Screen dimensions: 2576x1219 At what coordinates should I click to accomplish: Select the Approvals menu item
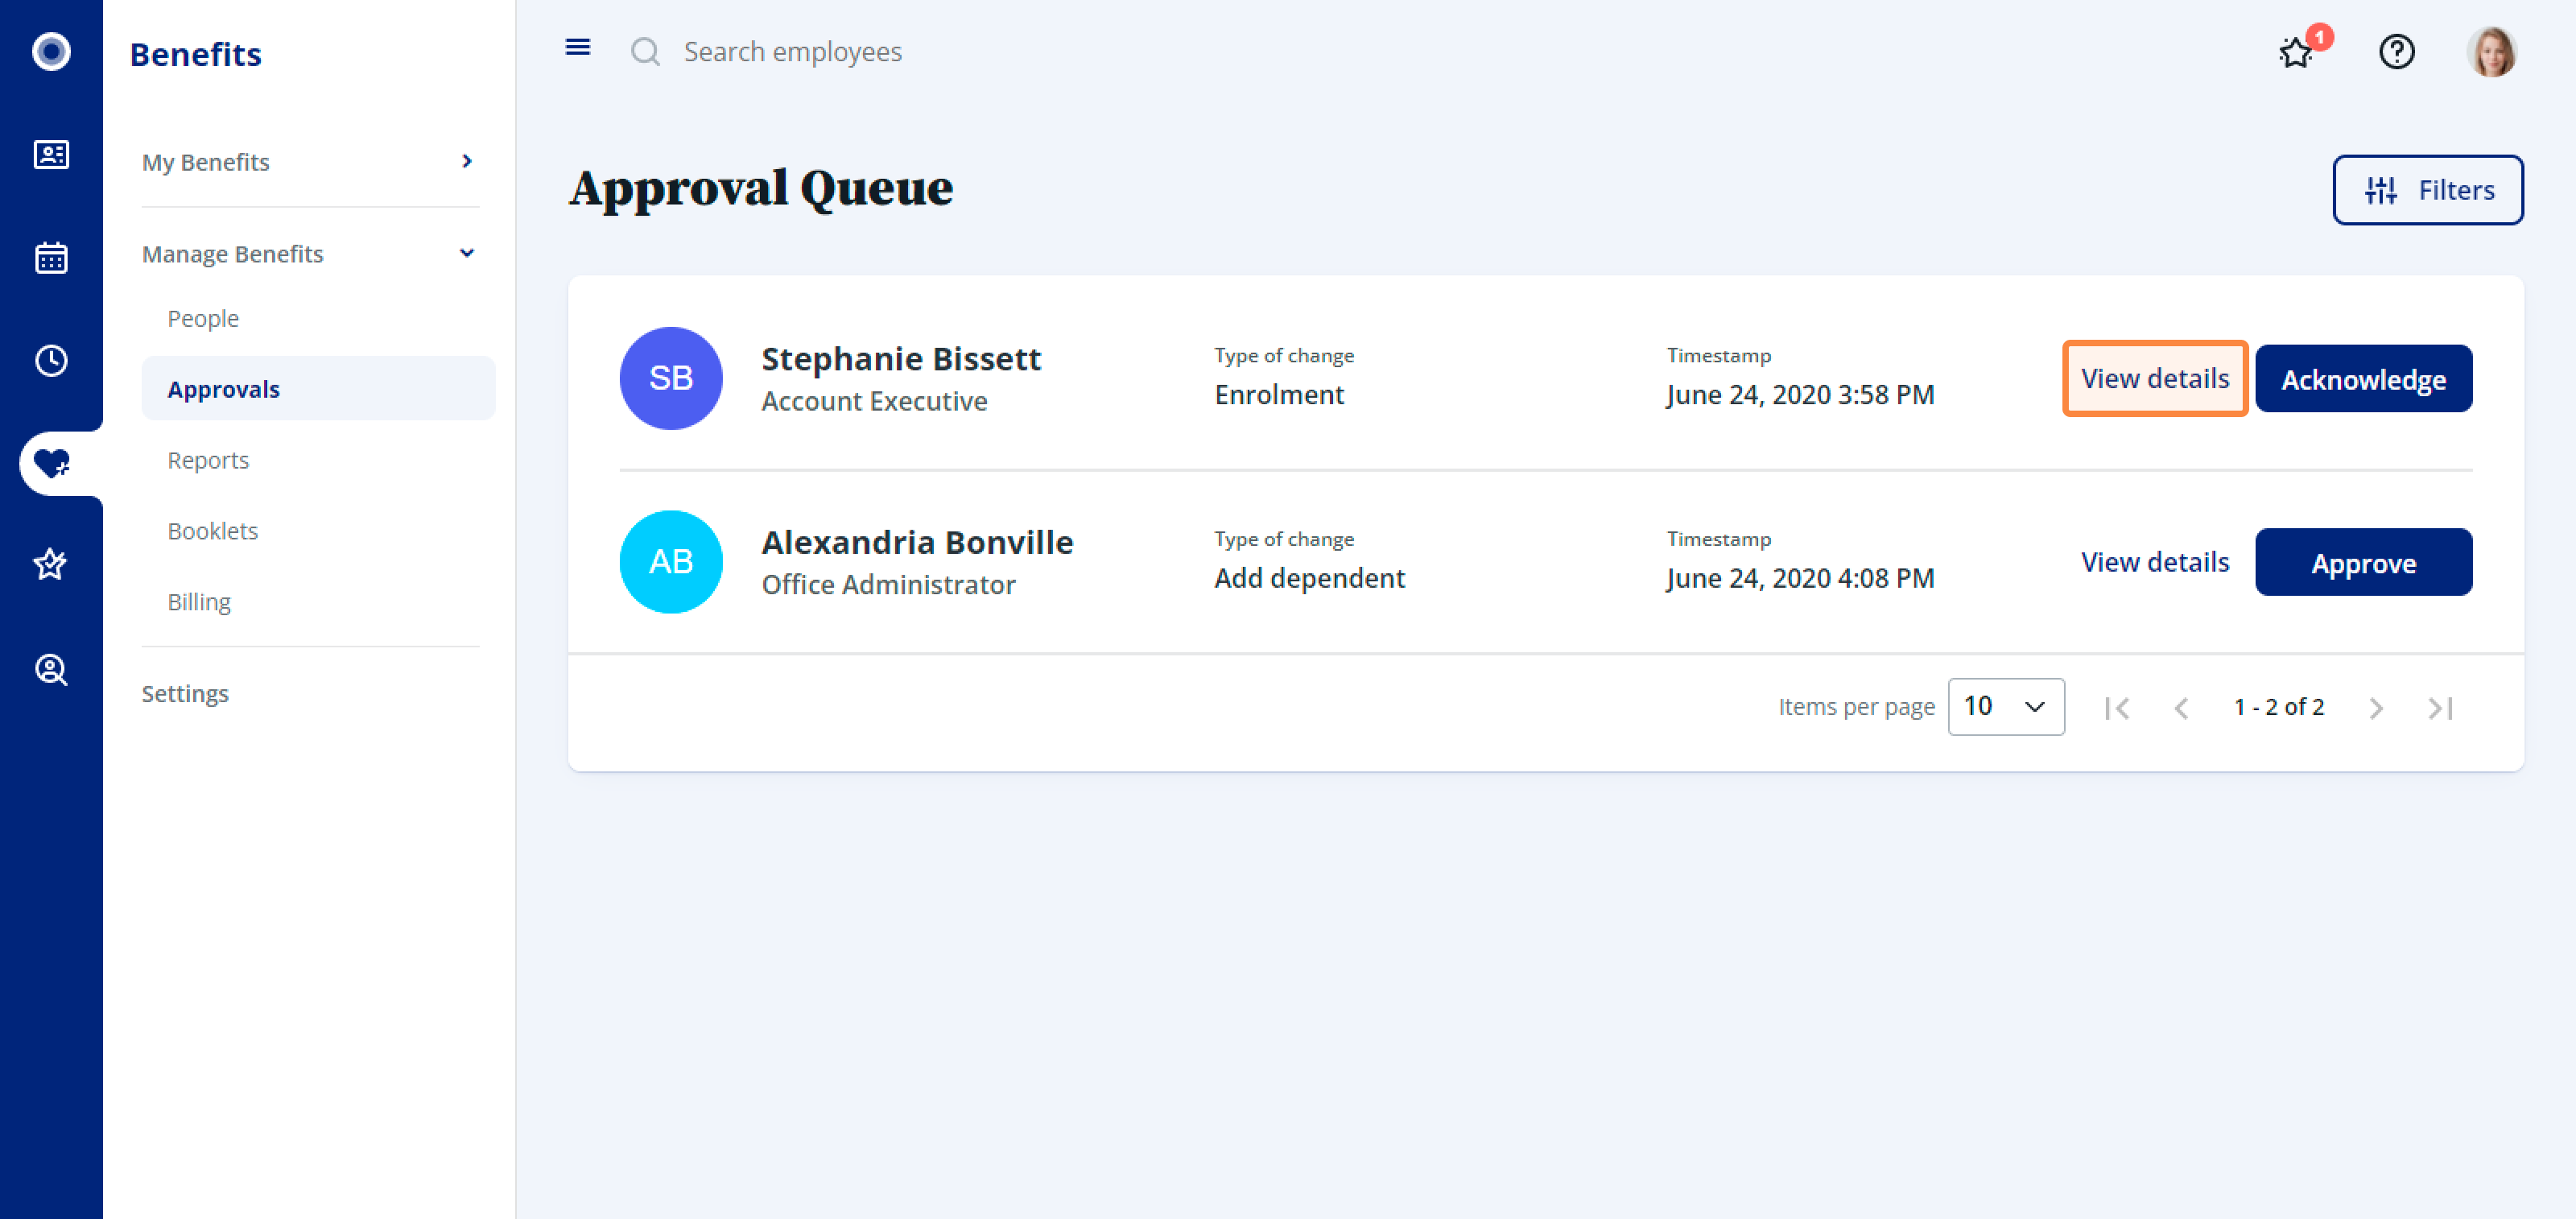(318, 388)
